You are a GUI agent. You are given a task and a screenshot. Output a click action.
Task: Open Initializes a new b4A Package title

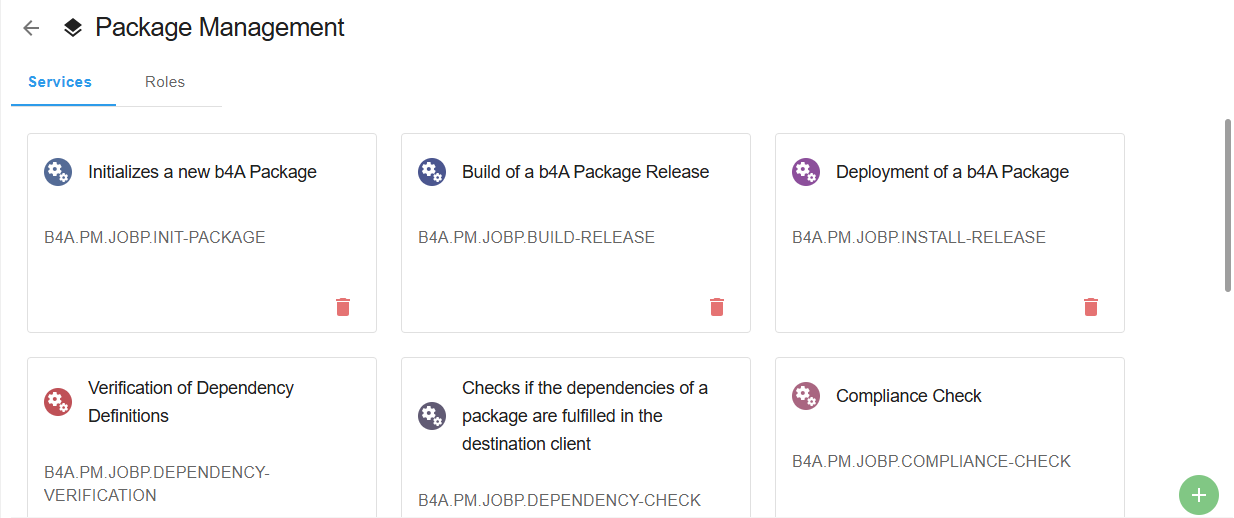(x=202, y=172)
